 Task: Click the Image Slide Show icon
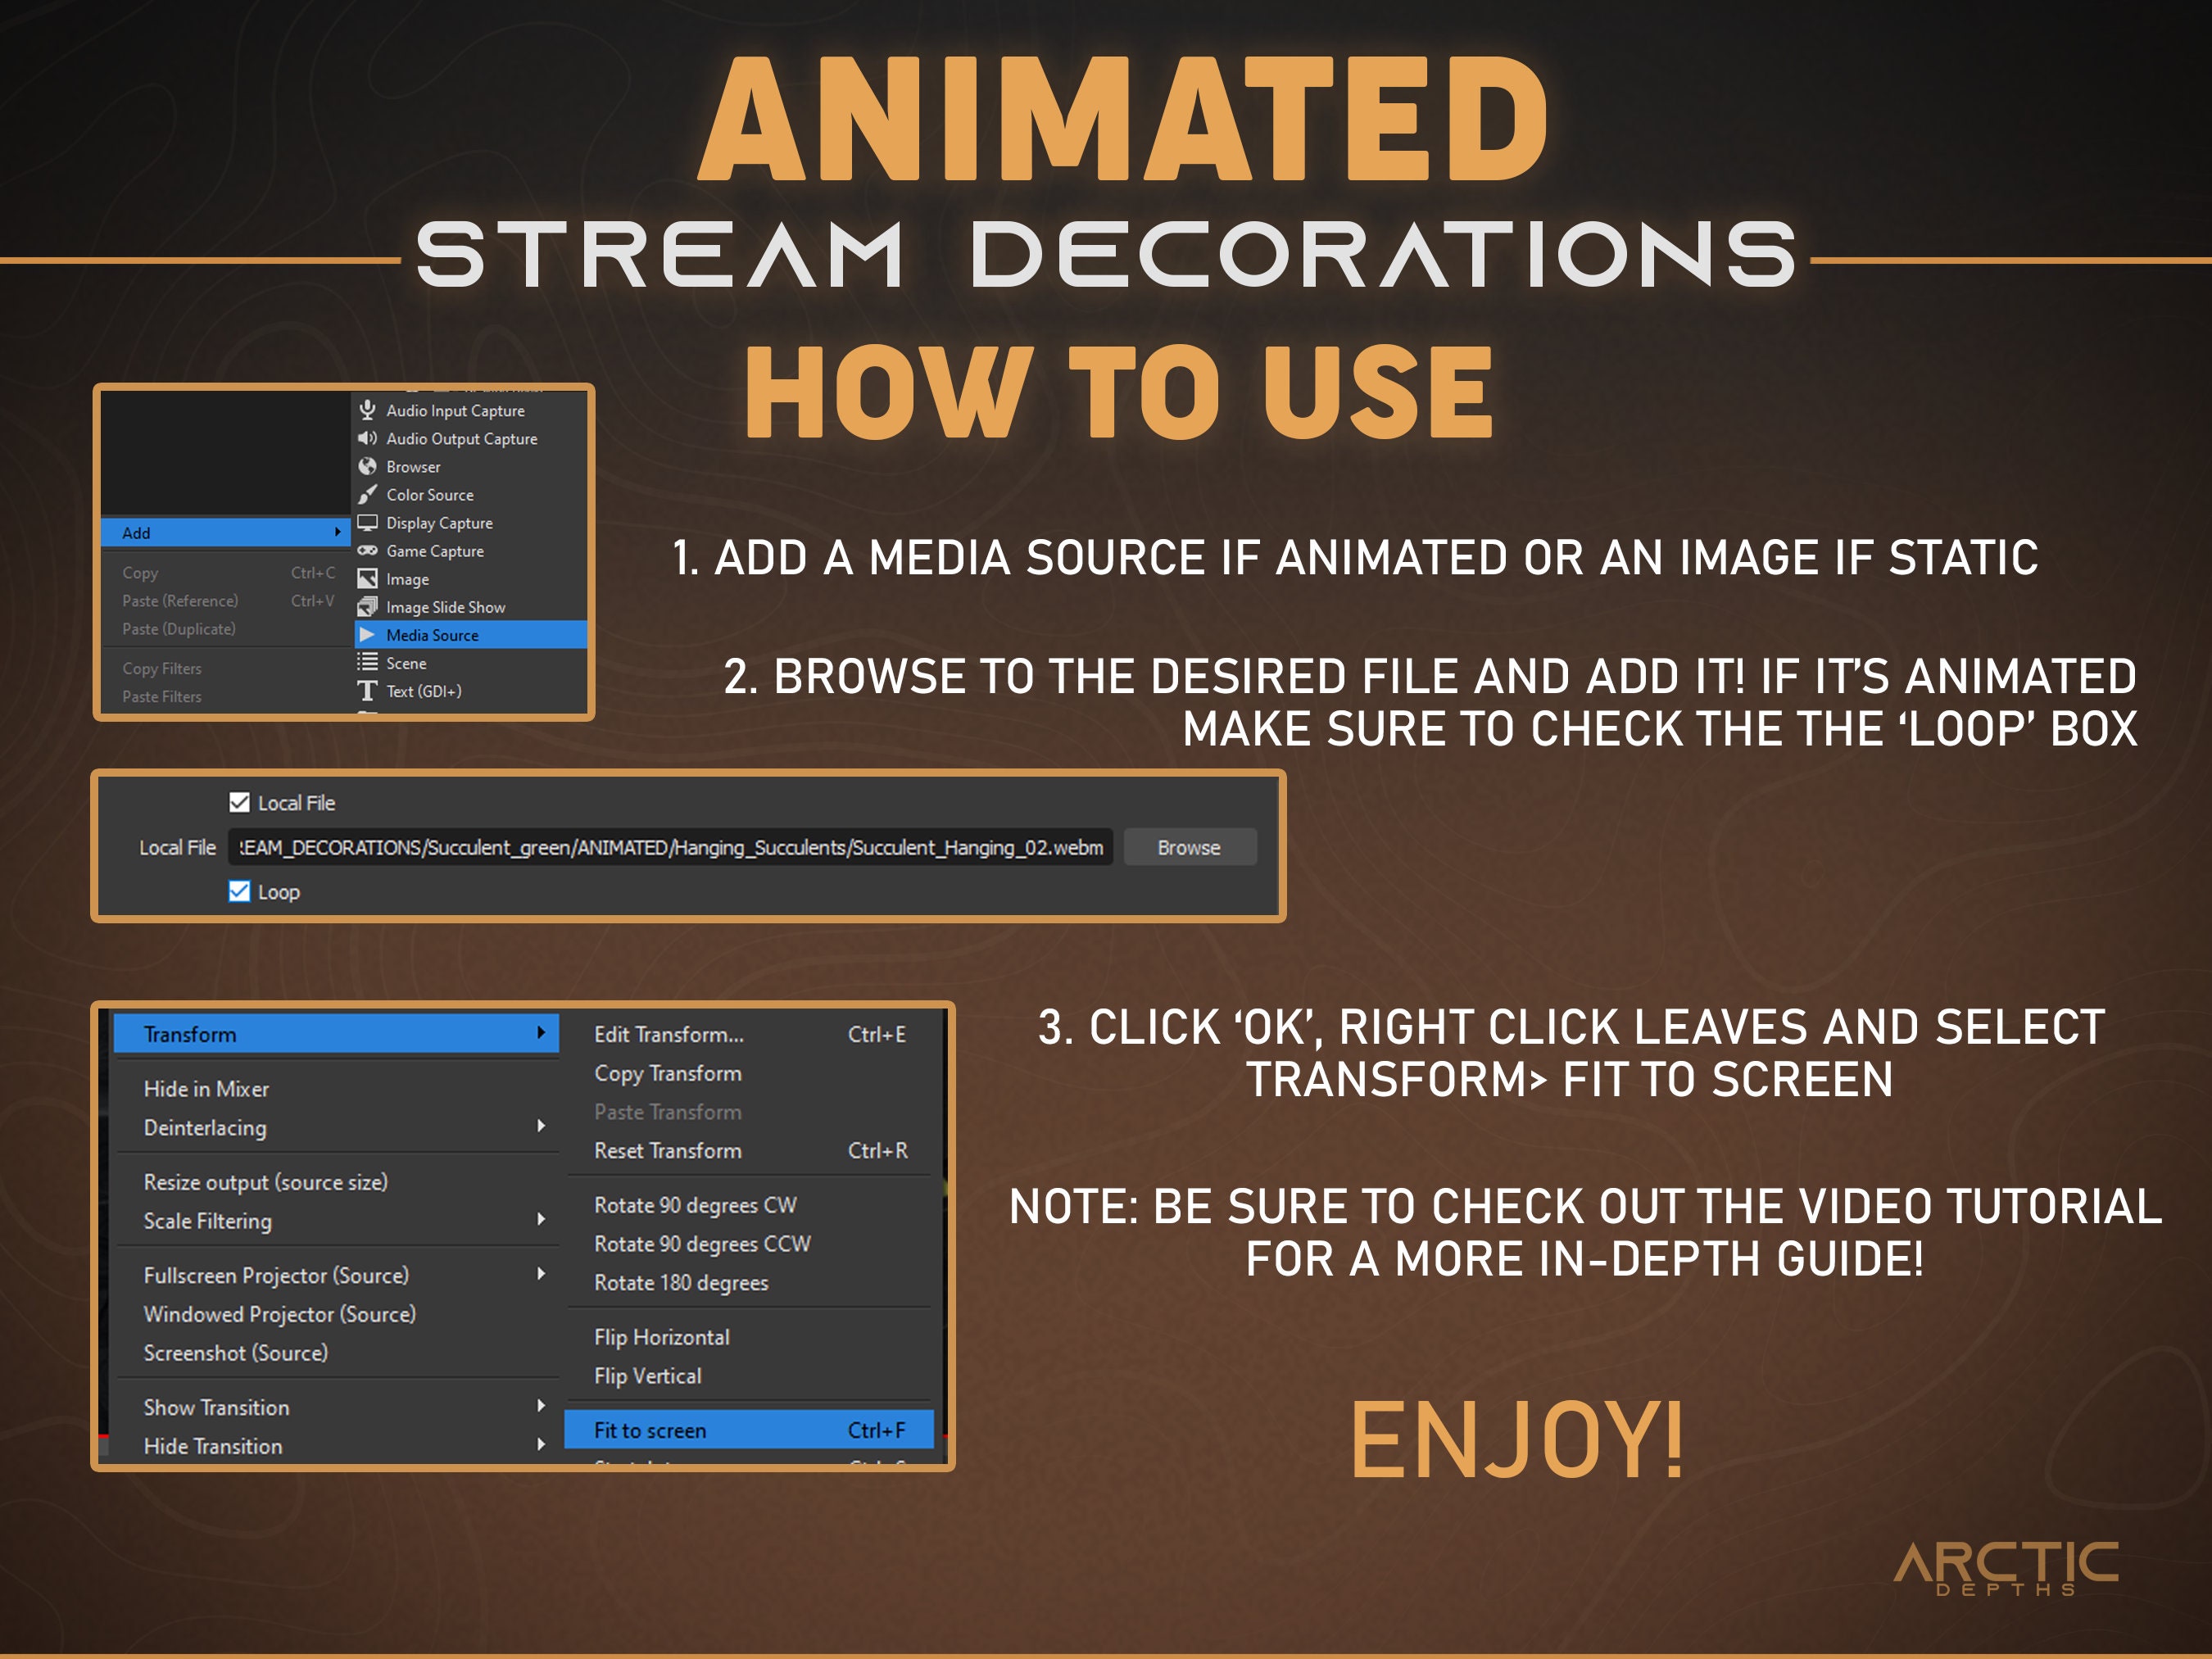(x=367, y=607)
